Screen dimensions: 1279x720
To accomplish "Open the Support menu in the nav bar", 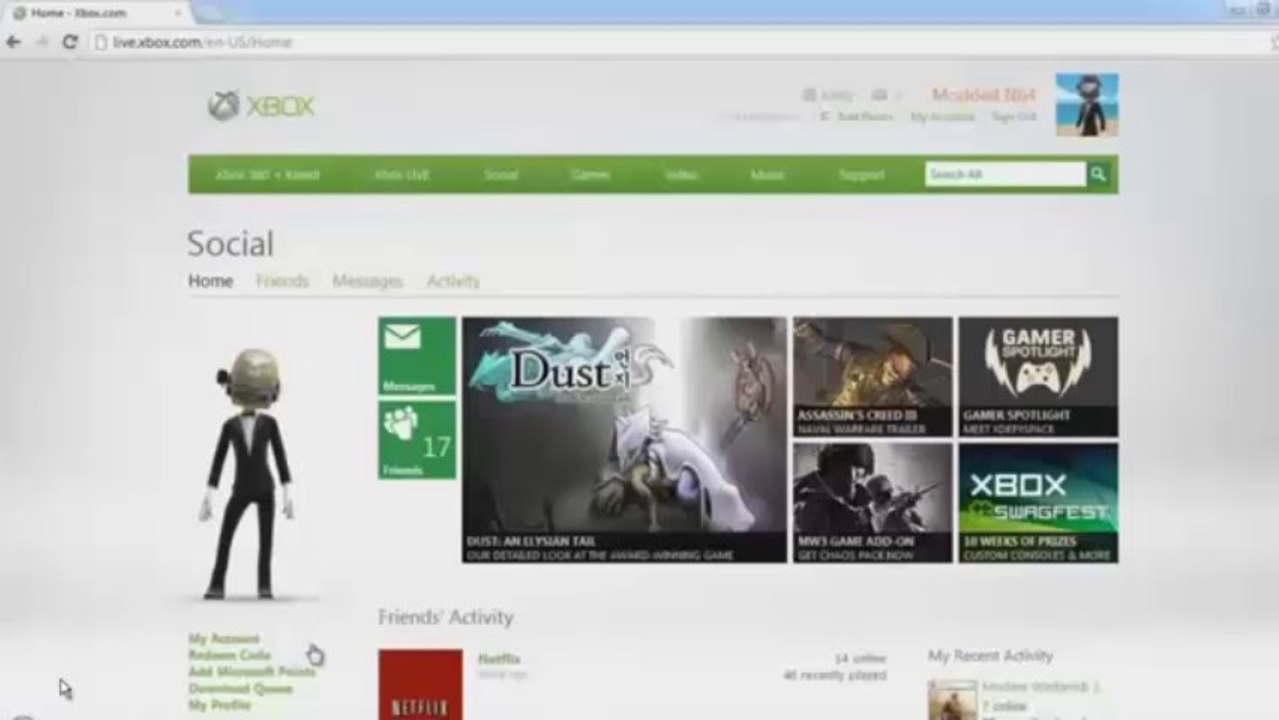I will pyautogui.click(x=861, y=174).
